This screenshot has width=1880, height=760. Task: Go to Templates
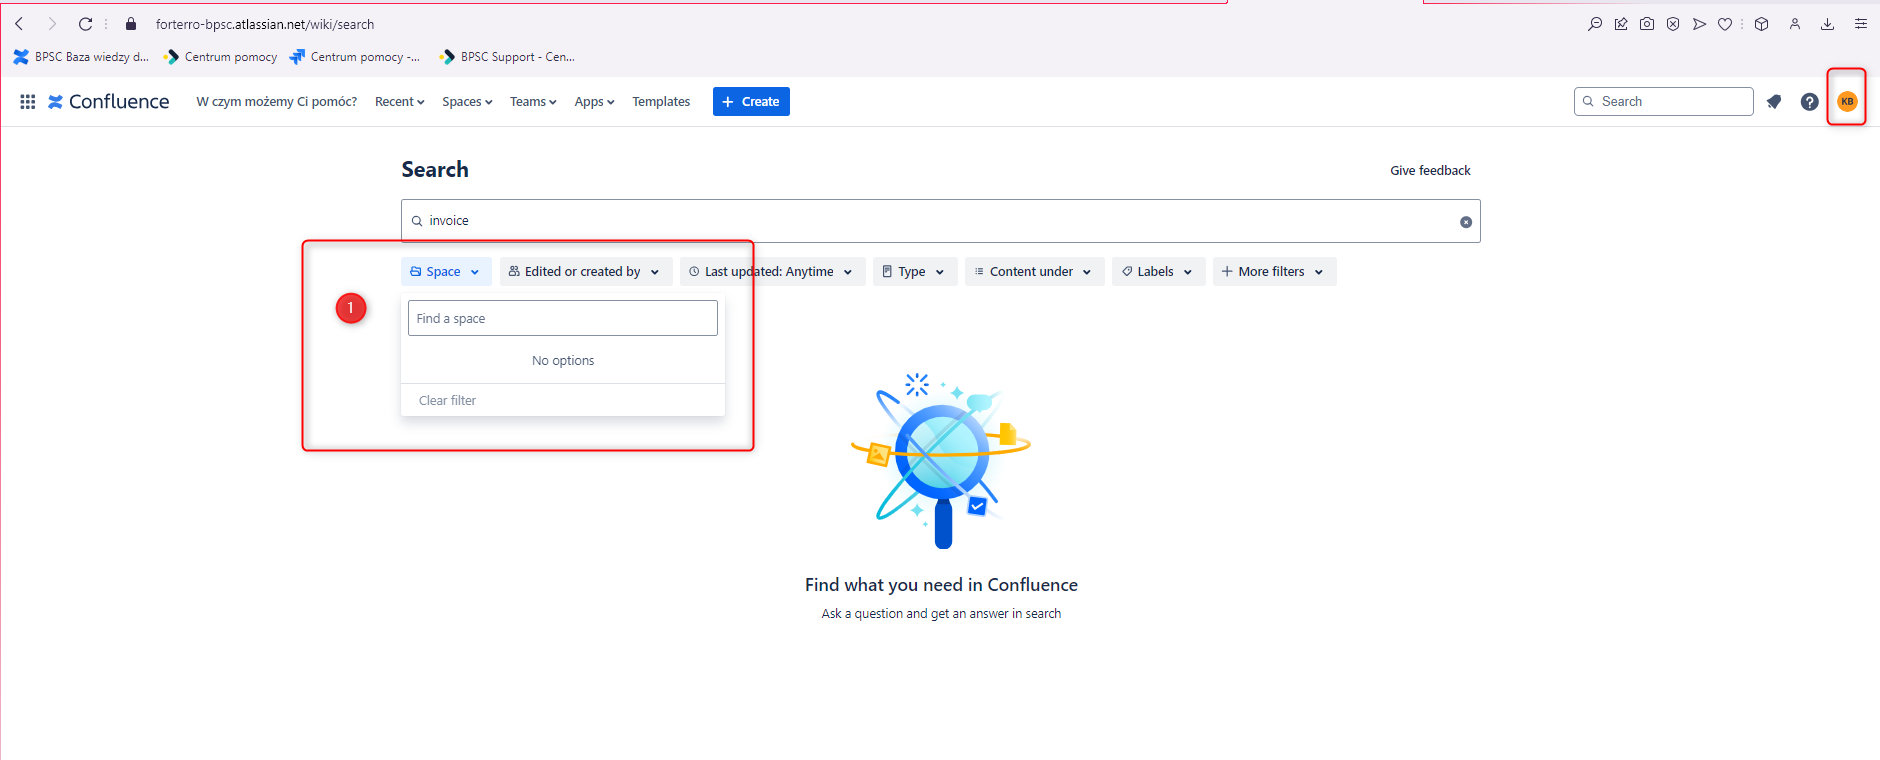(x=661, y=102)
